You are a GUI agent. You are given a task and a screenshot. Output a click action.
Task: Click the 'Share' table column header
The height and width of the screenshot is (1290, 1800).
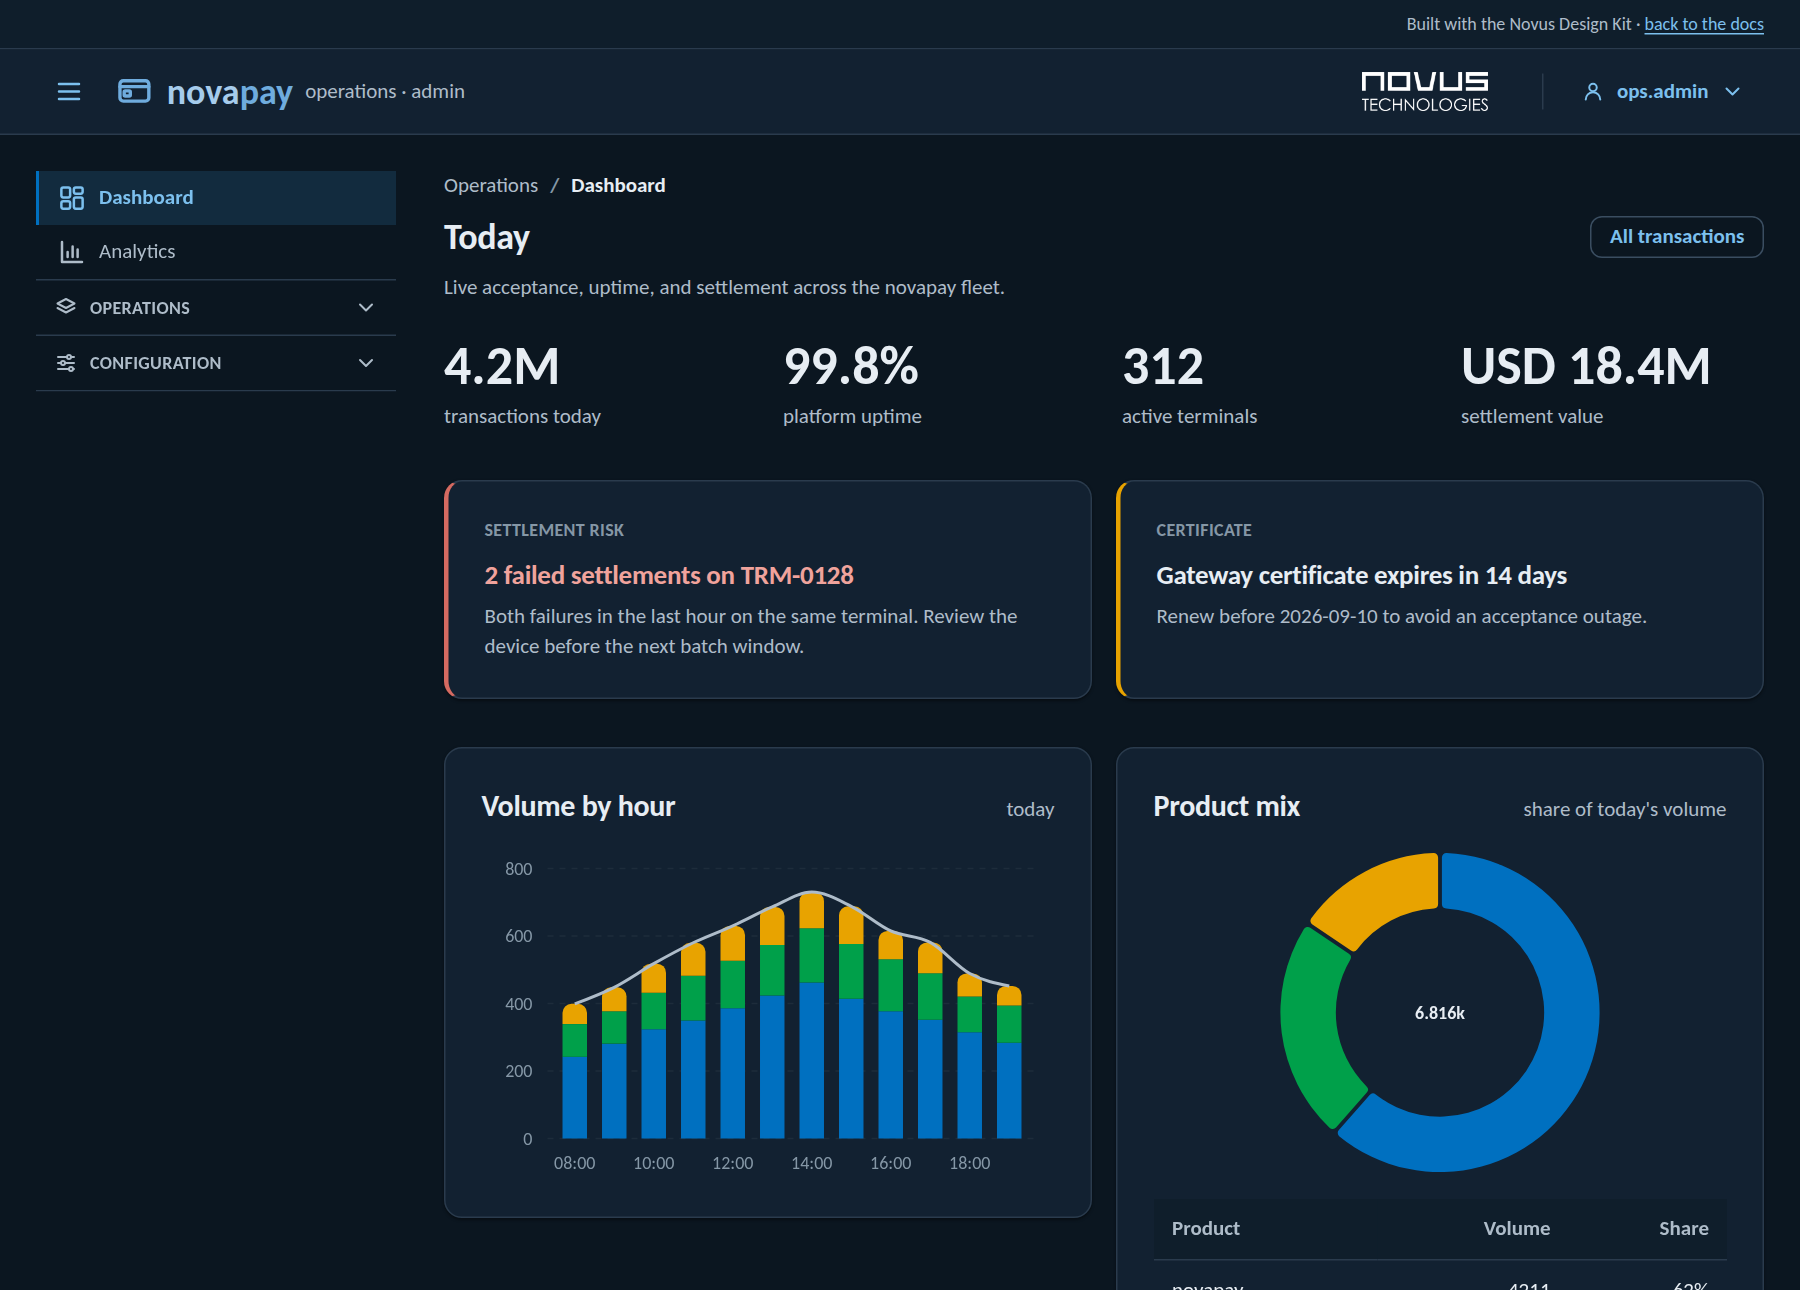[1684, 1228]
